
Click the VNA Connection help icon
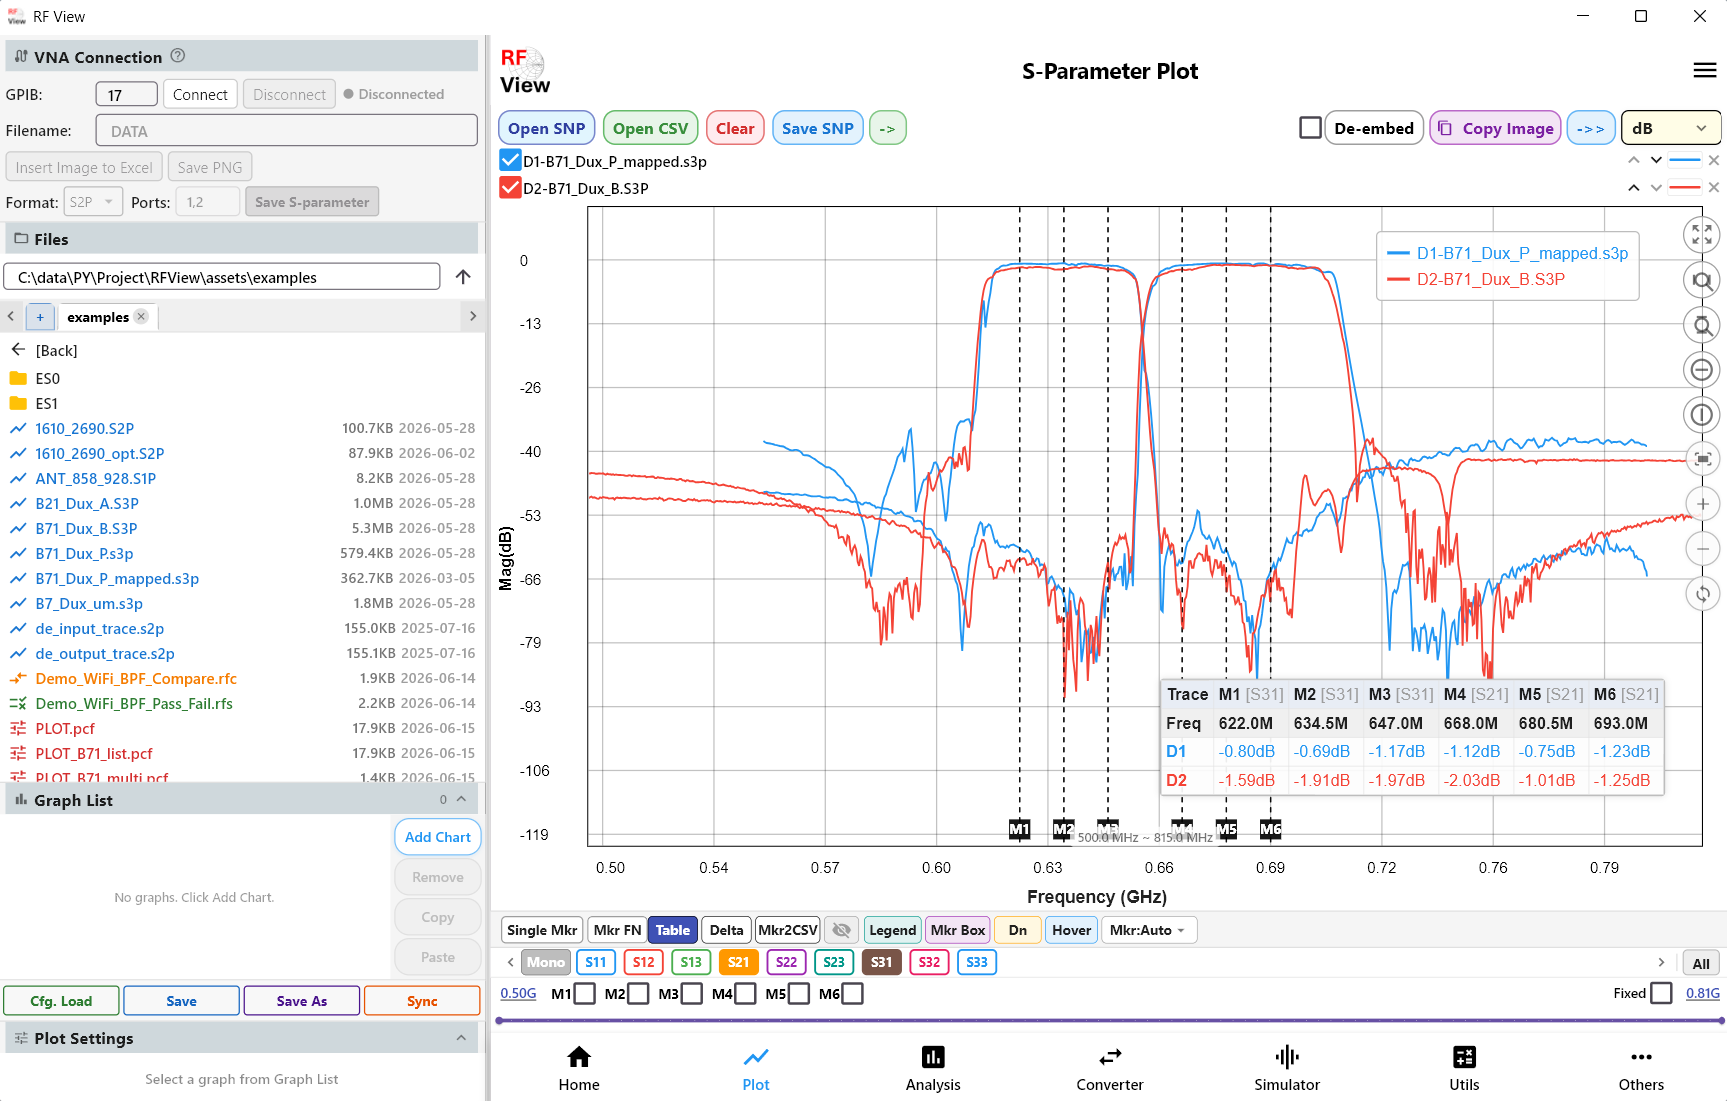click(178, 56)
